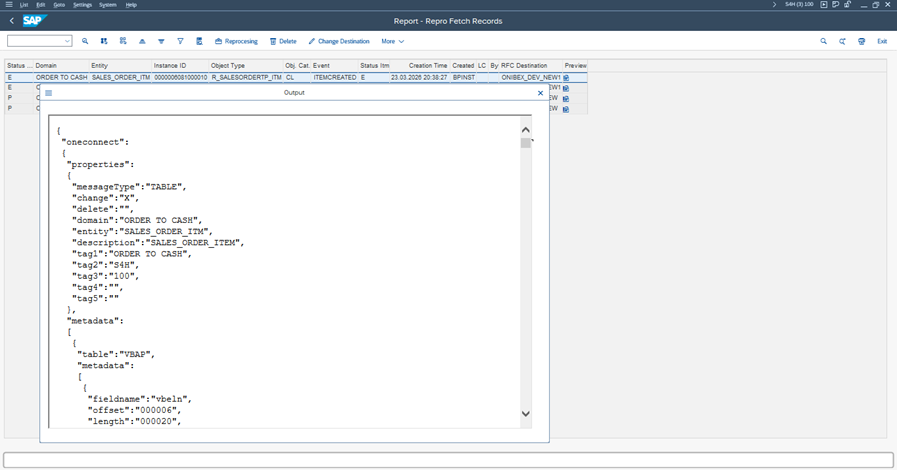Close the Output dialog
897x470 pixels.
[x=540, y=93]
